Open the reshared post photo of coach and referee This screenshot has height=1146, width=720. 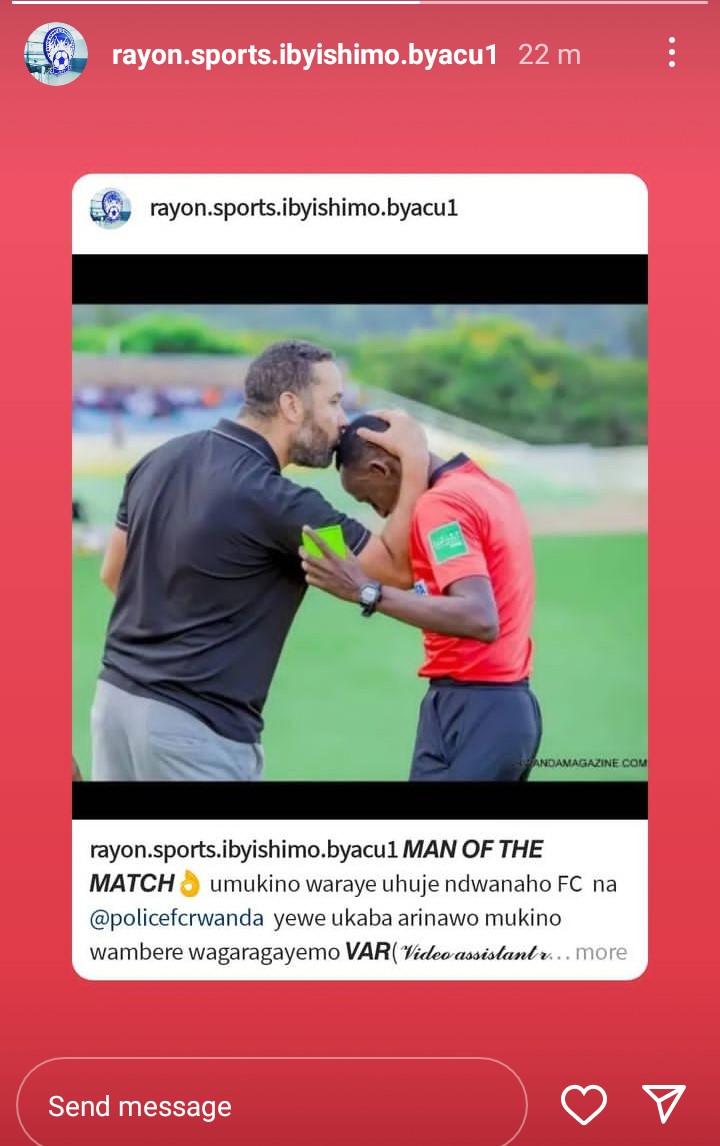pyautogui.click(x=360, y=542)
